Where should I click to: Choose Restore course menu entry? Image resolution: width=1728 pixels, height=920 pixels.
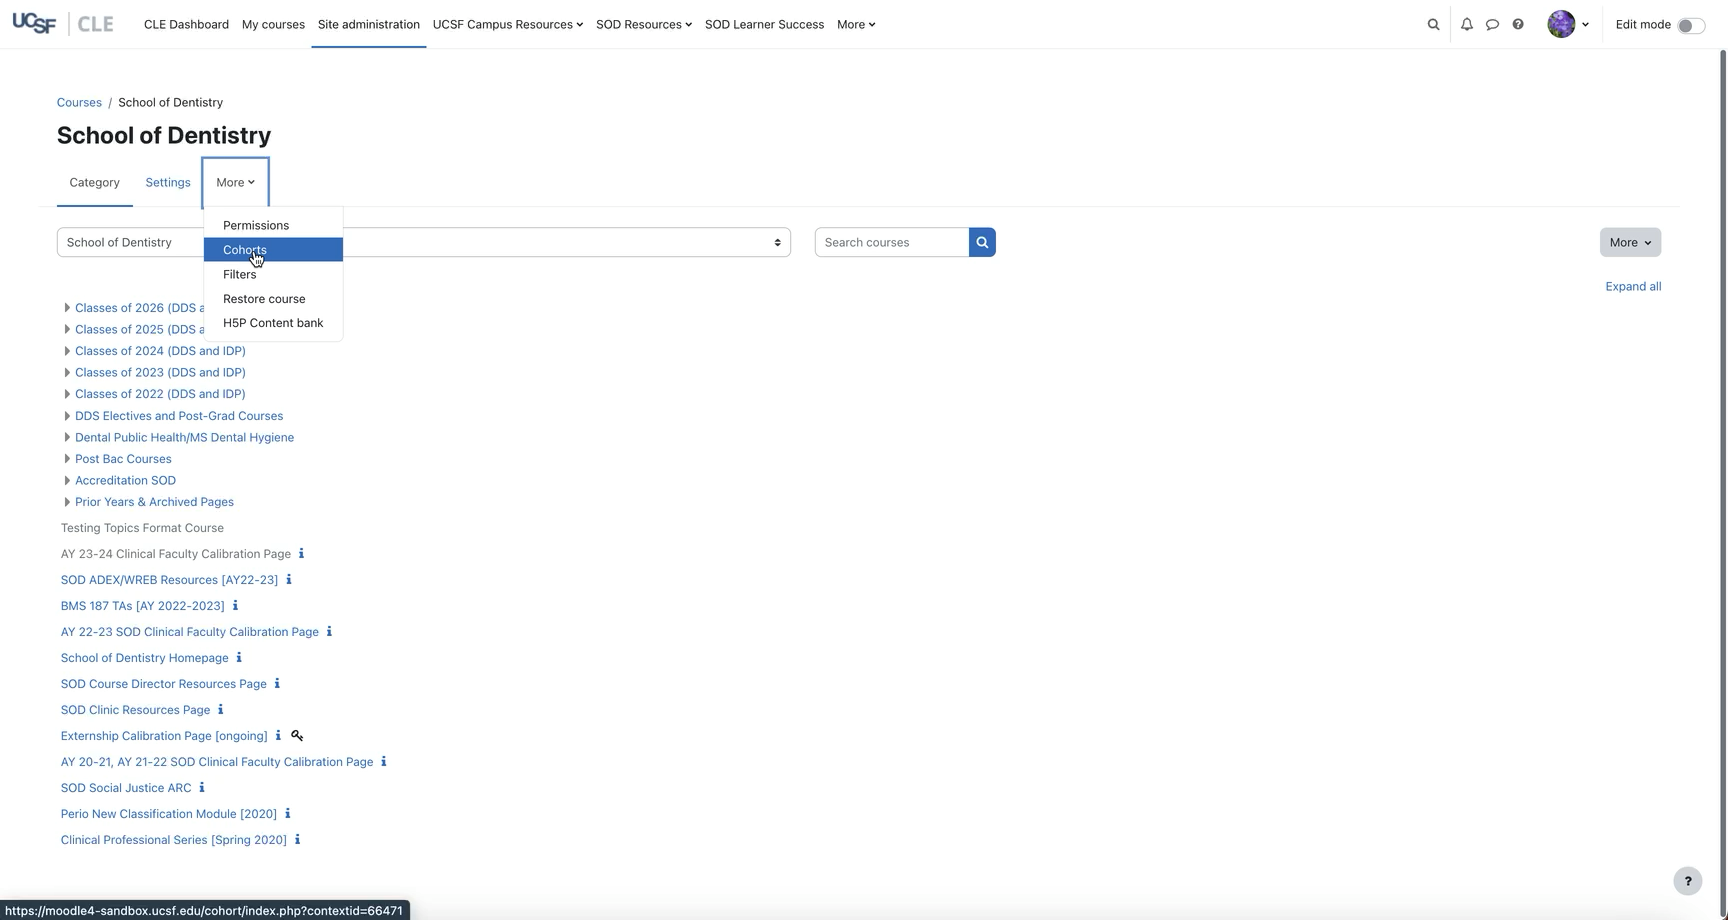click(x=273, y=298)
